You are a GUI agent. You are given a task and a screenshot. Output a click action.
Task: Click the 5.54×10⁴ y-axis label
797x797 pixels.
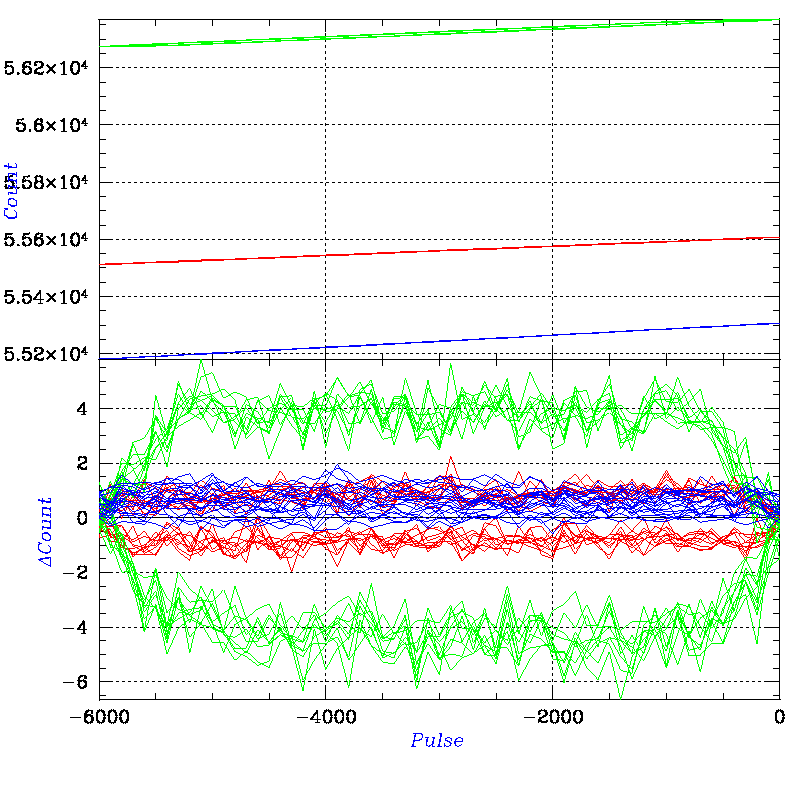click(x=46, y=296)
